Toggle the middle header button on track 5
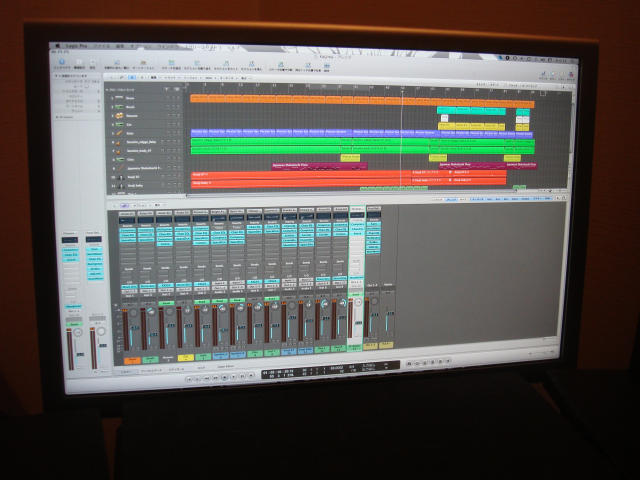 tap(173, 133)
